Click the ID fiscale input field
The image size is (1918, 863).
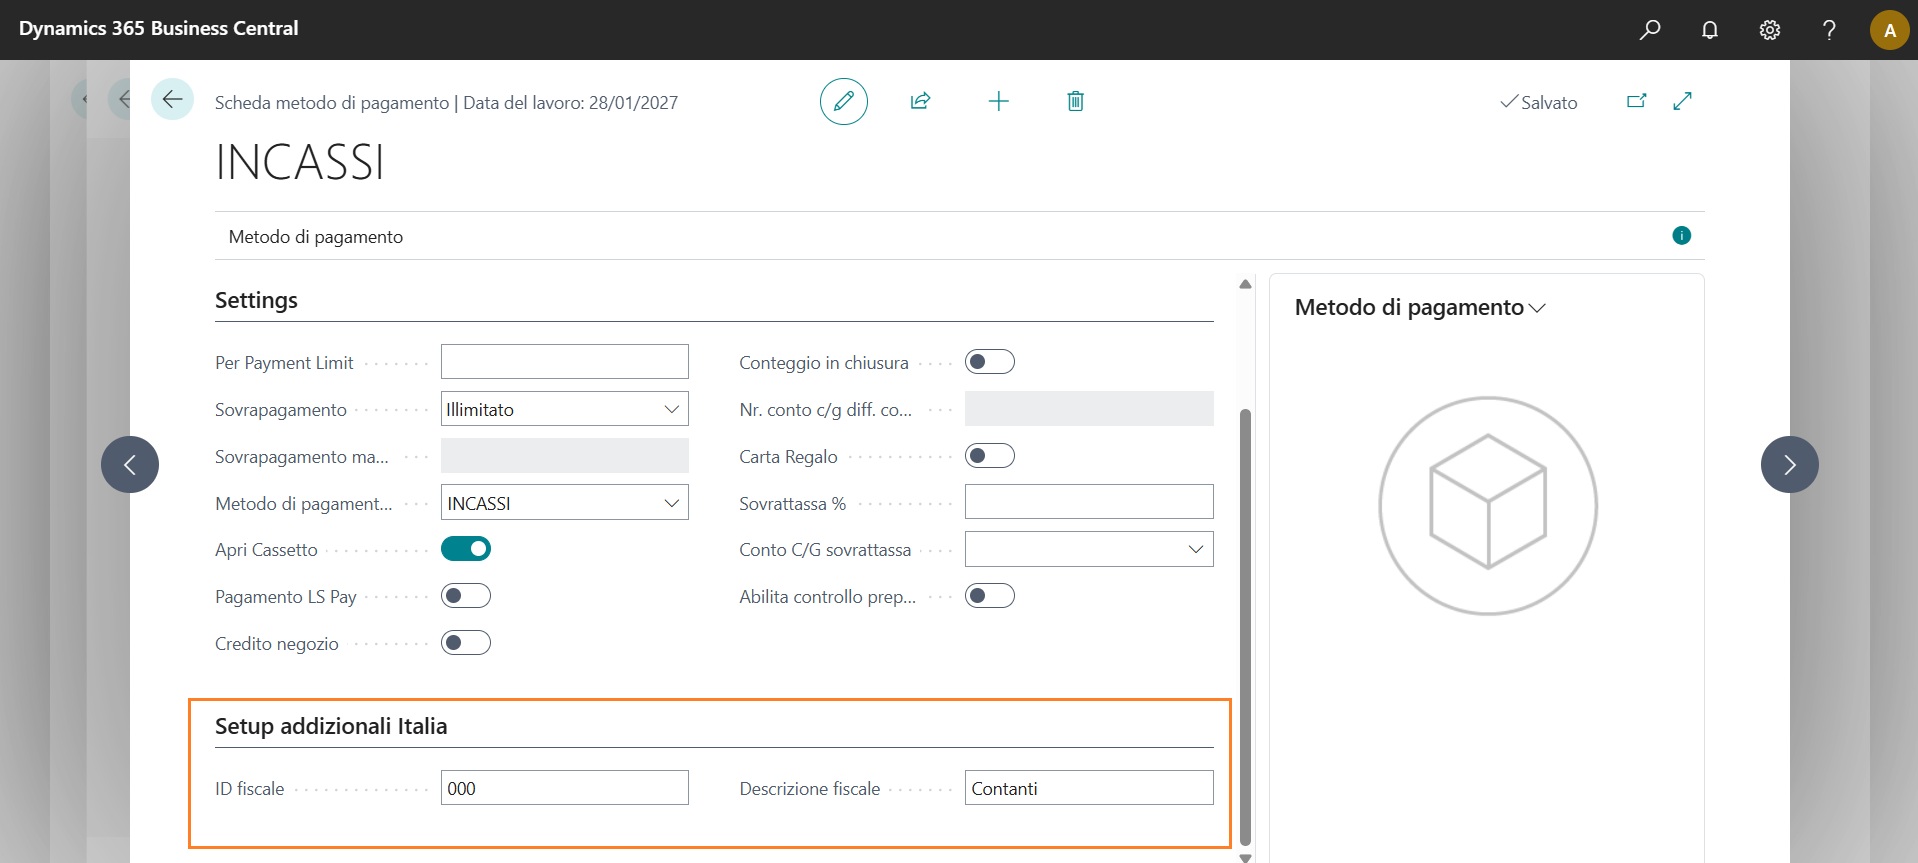564,788
